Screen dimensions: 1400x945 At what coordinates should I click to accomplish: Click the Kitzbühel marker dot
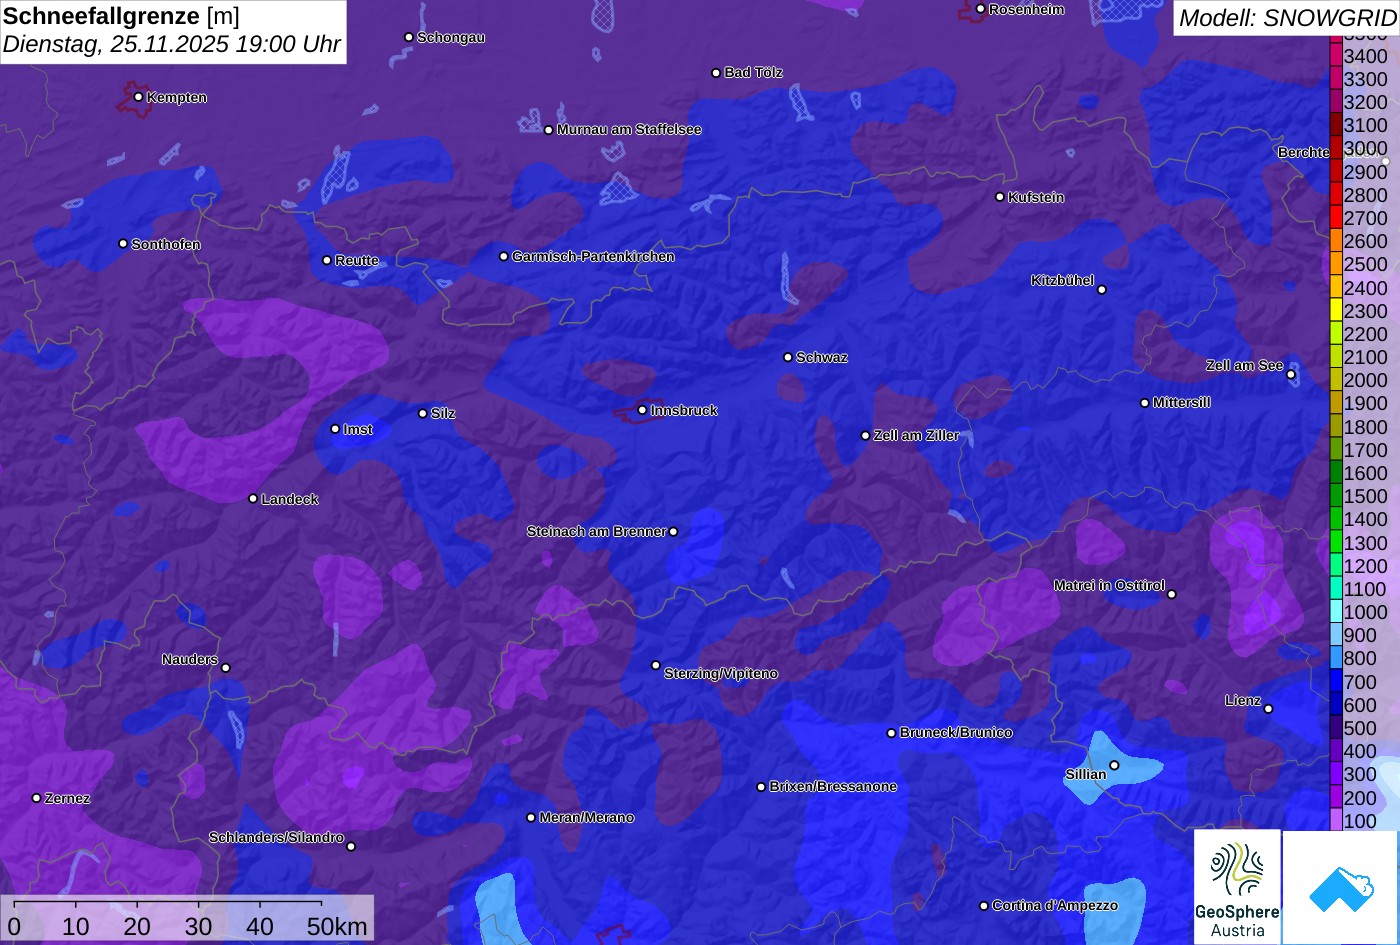point(1102,290)
